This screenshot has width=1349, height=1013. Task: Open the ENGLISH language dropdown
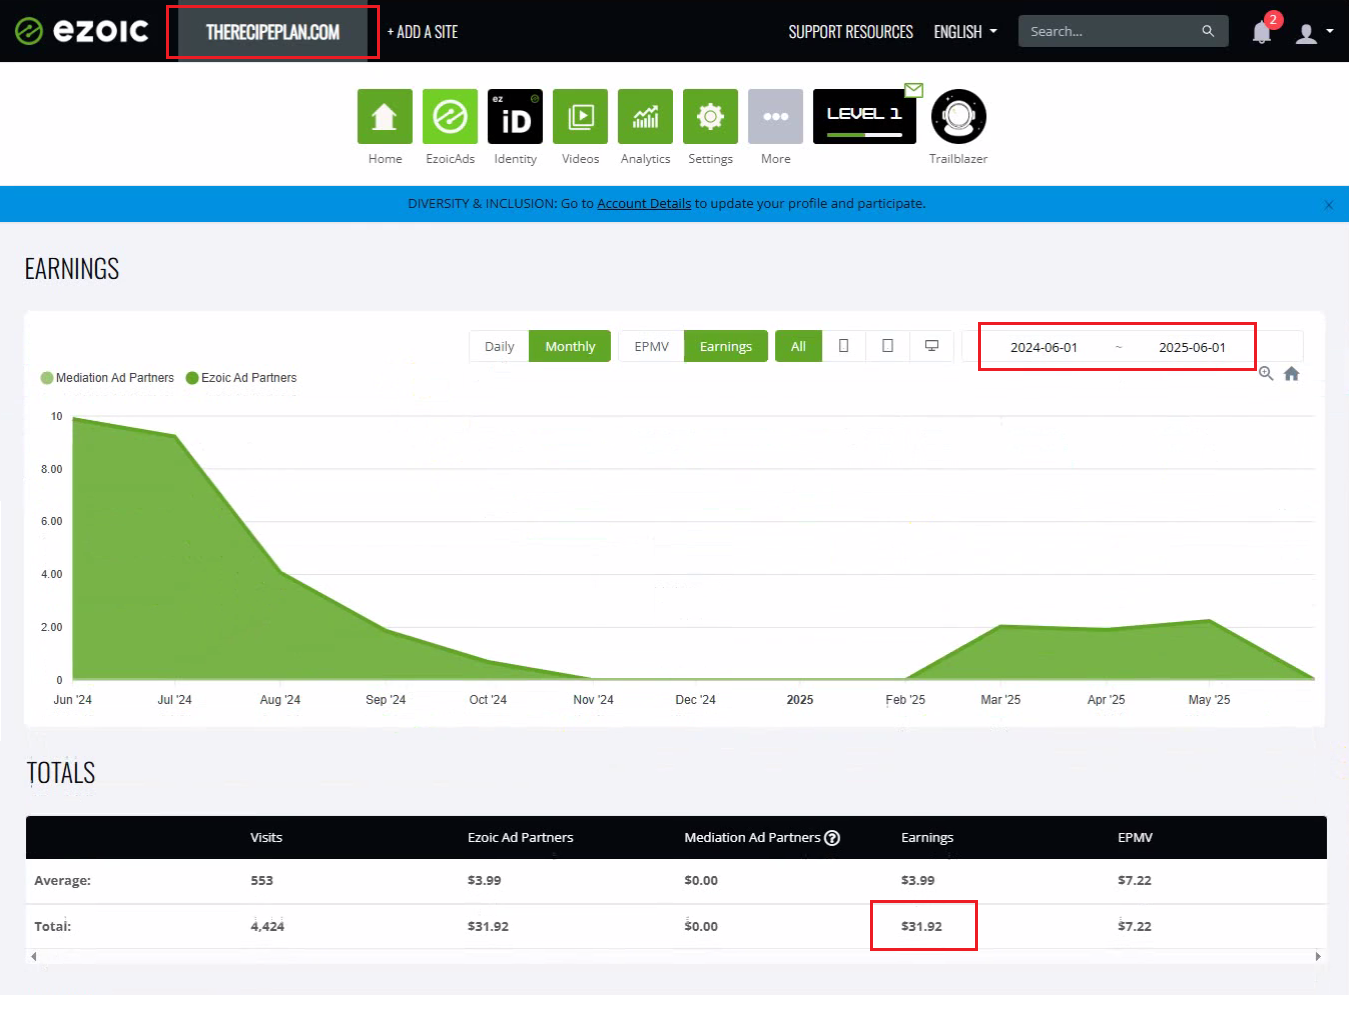pyautogui.click(x=965, y=32)
